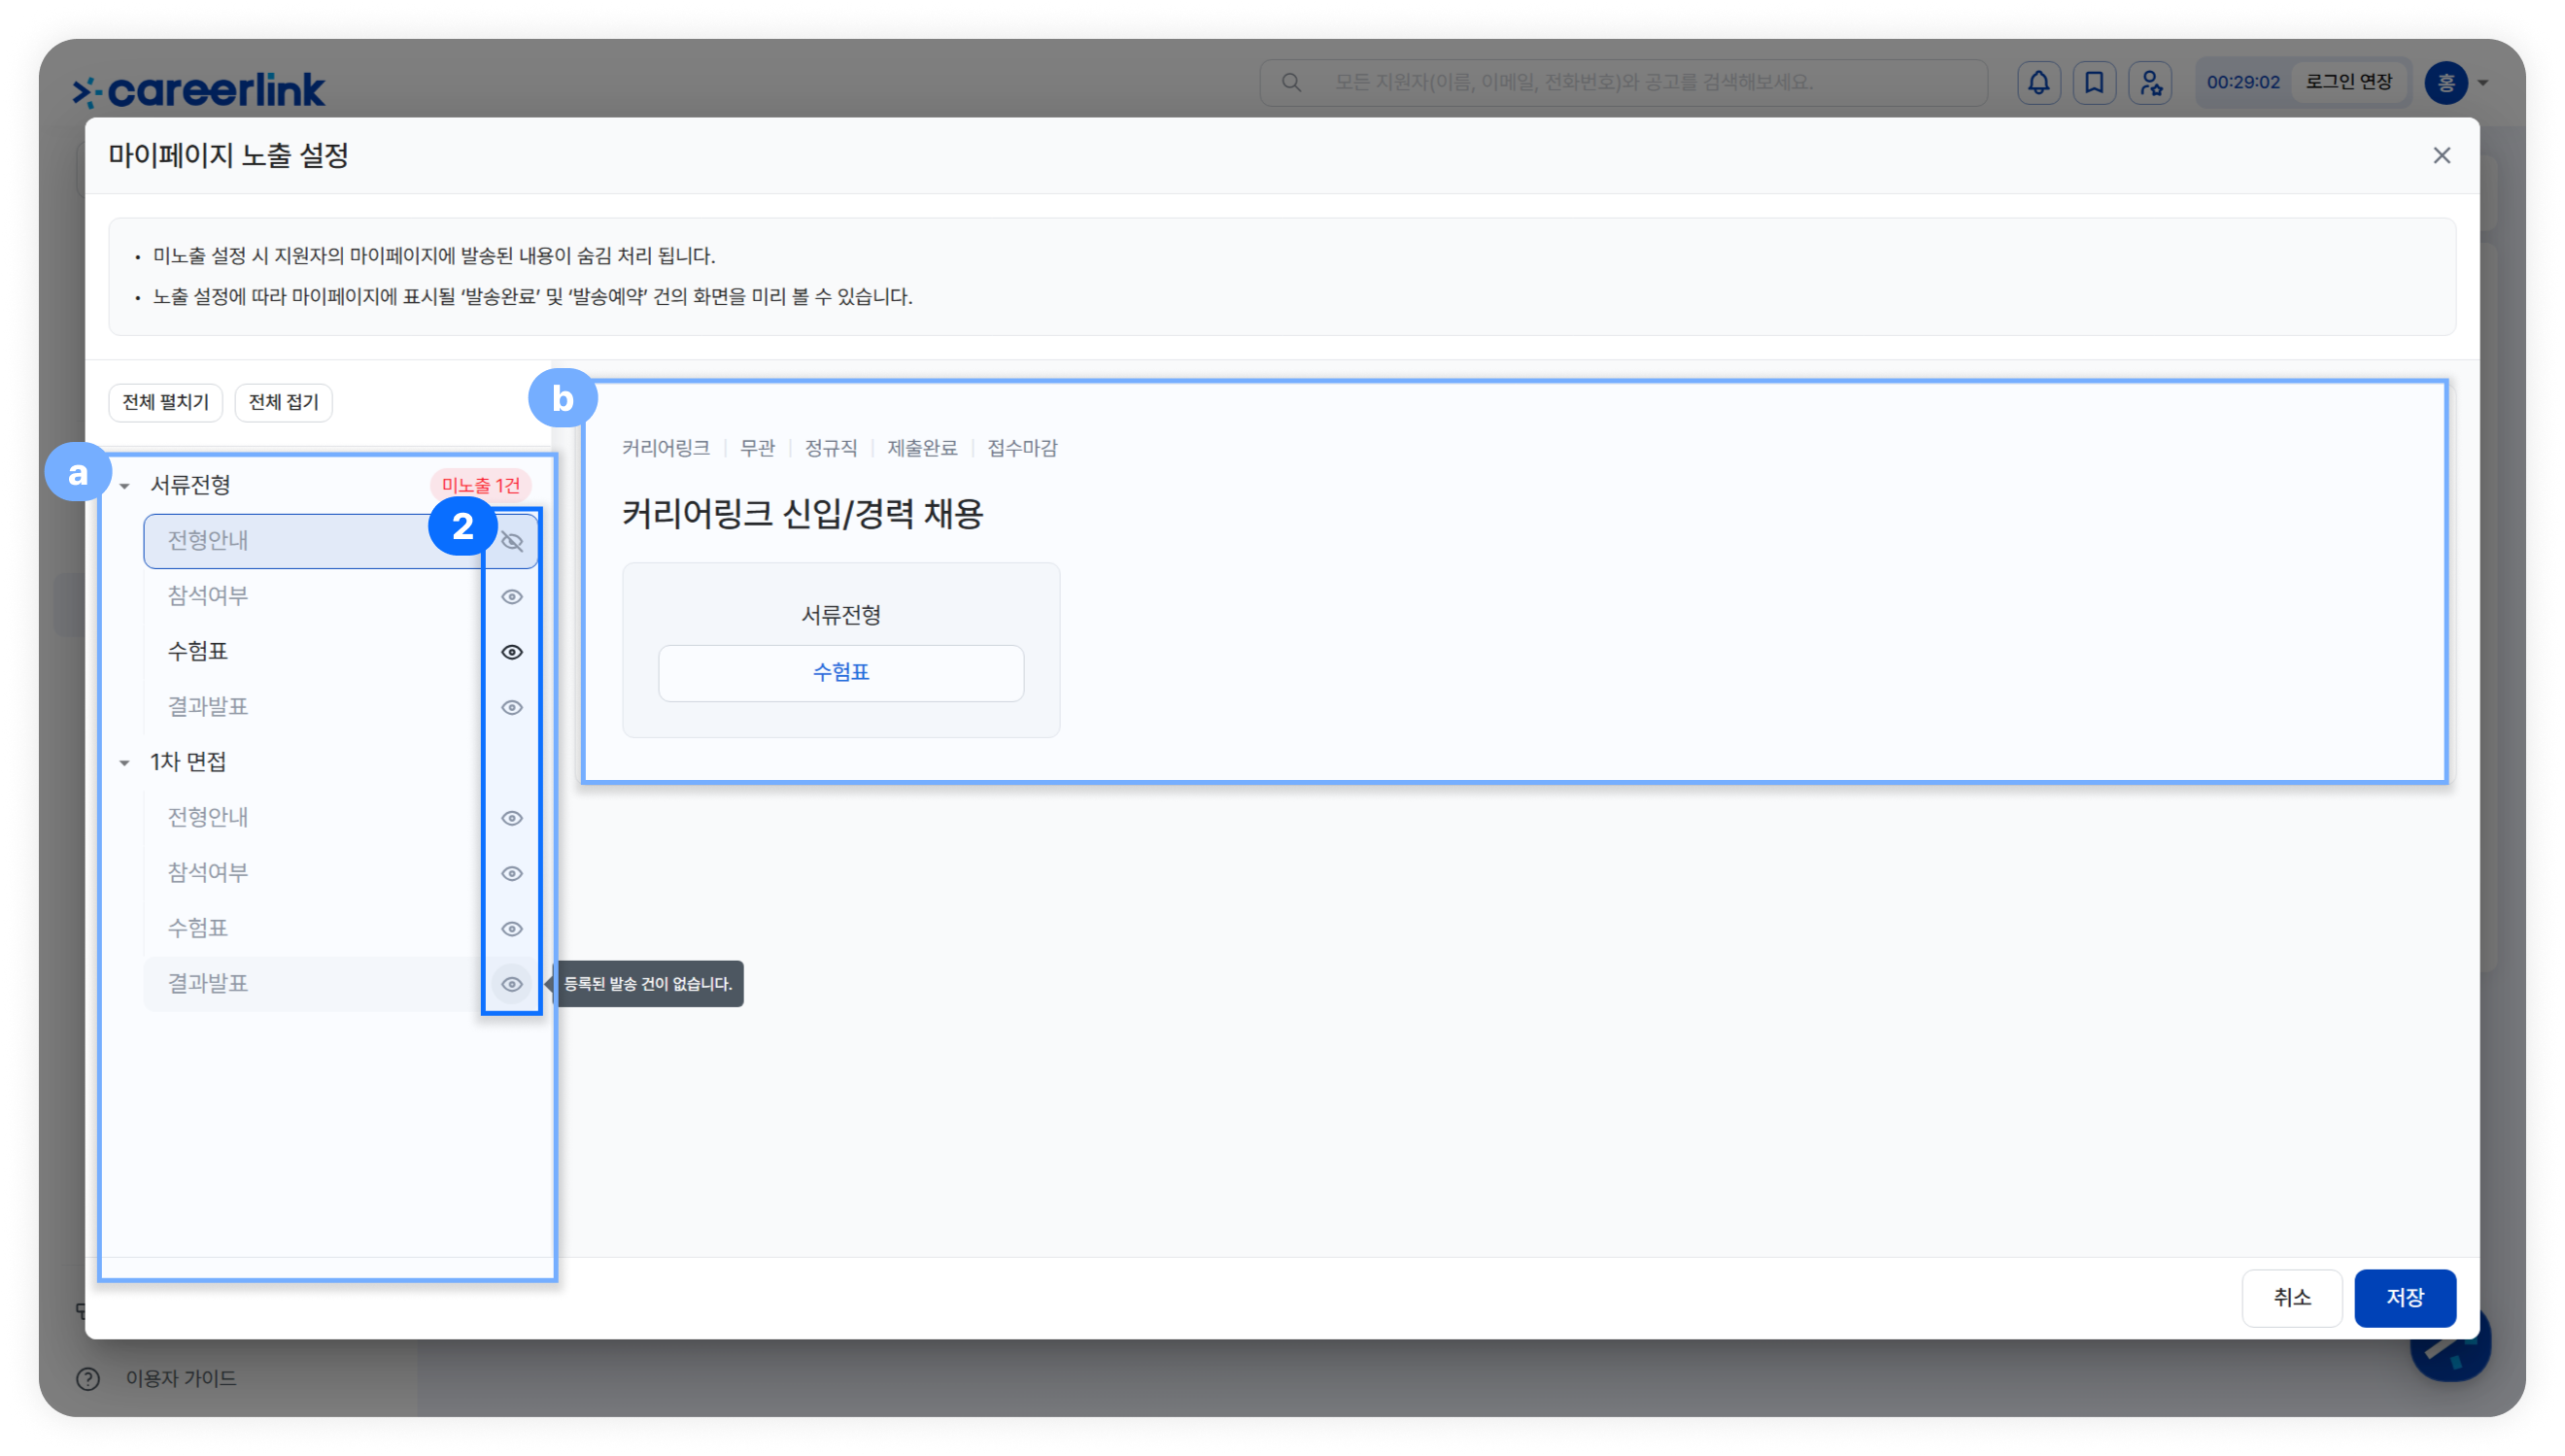This screenshot has width=2565, height=1456.
Task: Click the 전체 펼치기 button
Action: pyautogui.click(x=165, y=402)
